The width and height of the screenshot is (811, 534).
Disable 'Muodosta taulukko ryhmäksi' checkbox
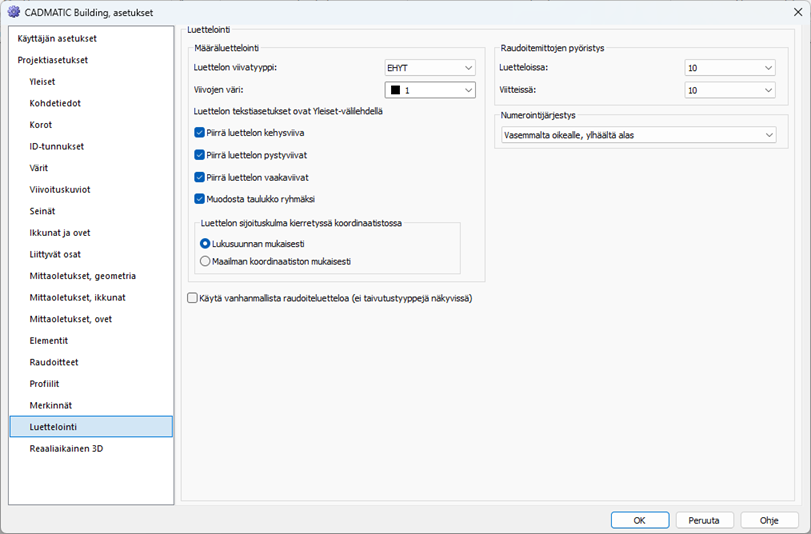pos(200,199)
